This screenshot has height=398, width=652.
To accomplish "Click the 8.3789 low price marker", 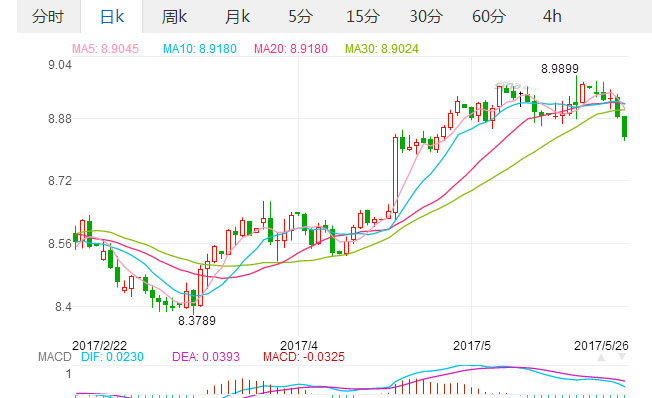I will pyautogui.click(x=197, y=321).
